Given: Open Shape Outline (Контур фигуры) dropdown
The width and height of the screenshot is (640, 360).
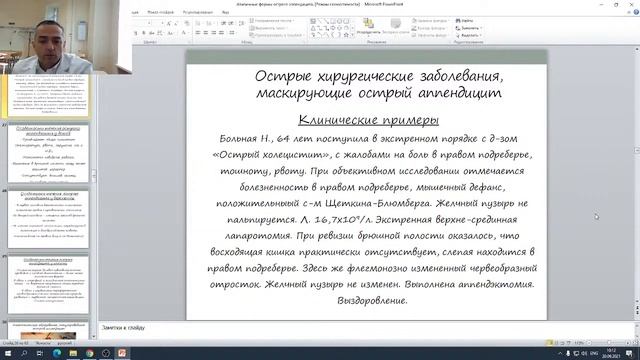Looking at the screenshot, I should pos(429,28).
